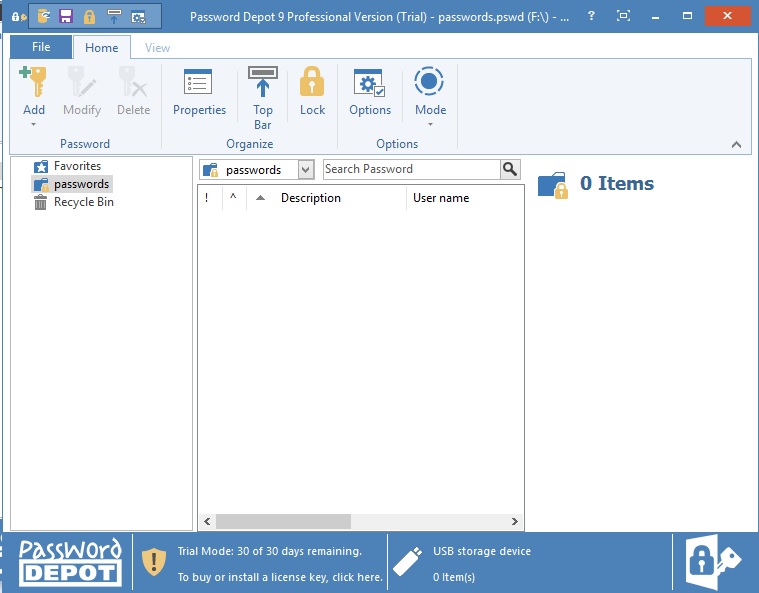Click the trial warning shield icon
The width and height of the screenshot is (759, 593).
(154, 562)
